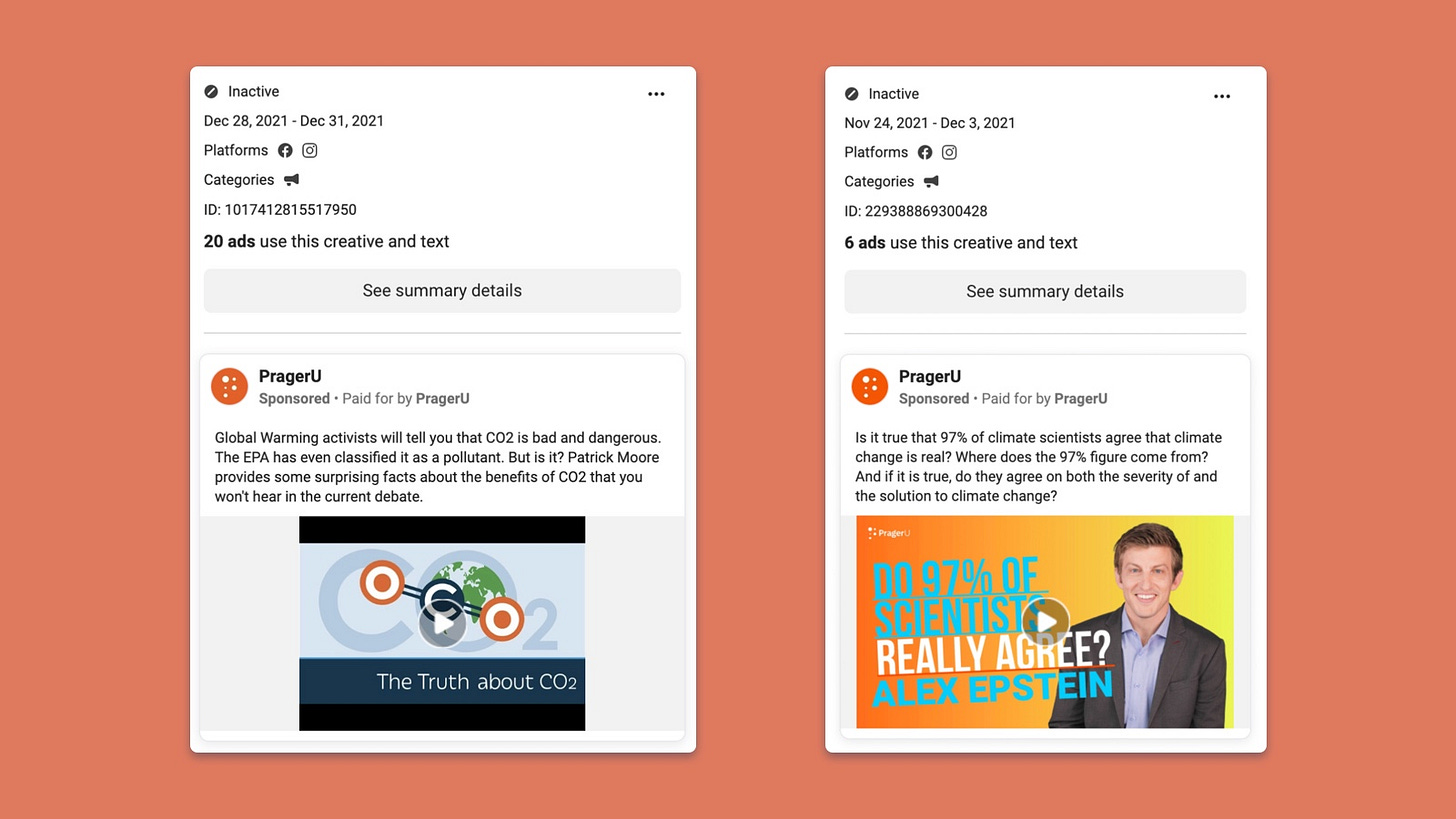Click the Facebook platform icon on the Nov 24 ad

(925, 152)
